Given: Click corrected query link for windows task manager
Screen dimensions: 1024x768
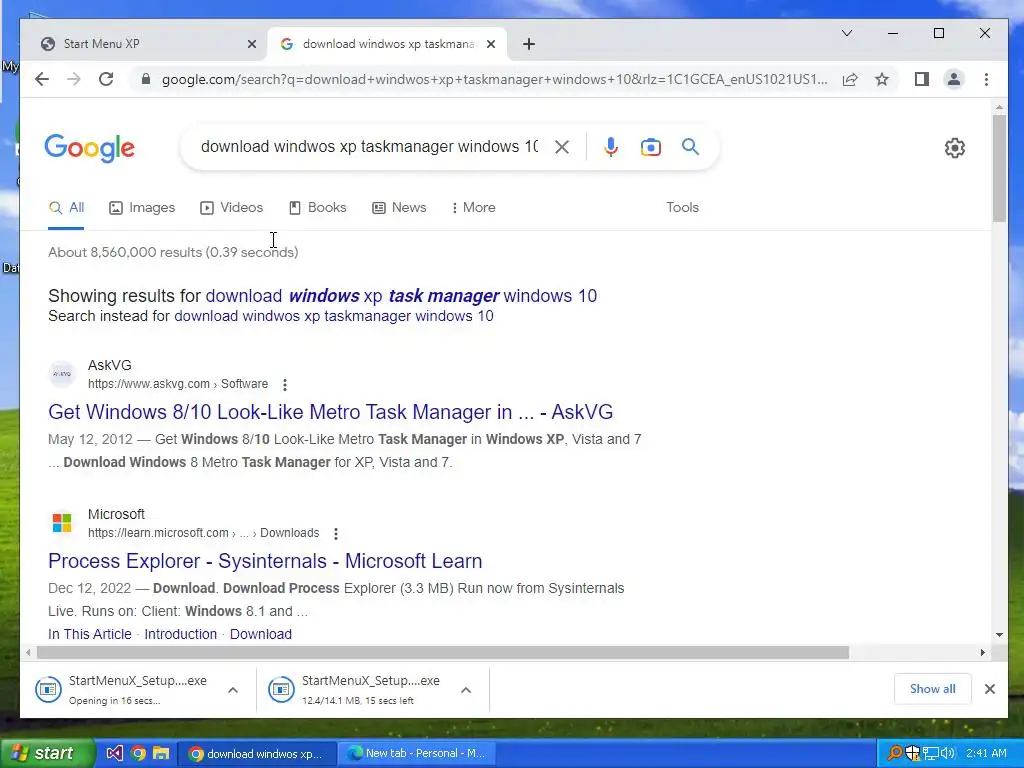Looking at the screenshot, I should (401, 296).
